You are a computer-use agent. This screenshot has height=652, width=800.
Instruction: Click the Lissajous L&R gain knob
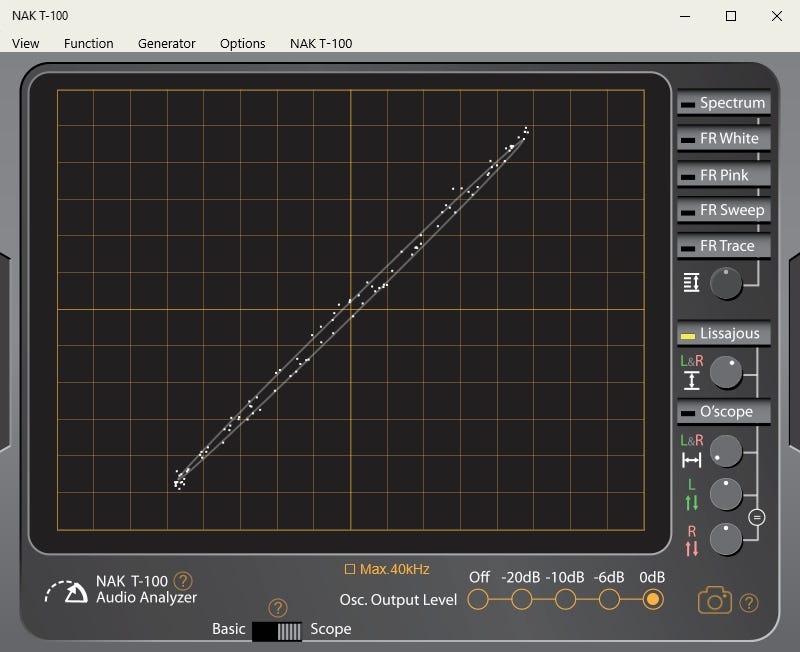(726, 374)
